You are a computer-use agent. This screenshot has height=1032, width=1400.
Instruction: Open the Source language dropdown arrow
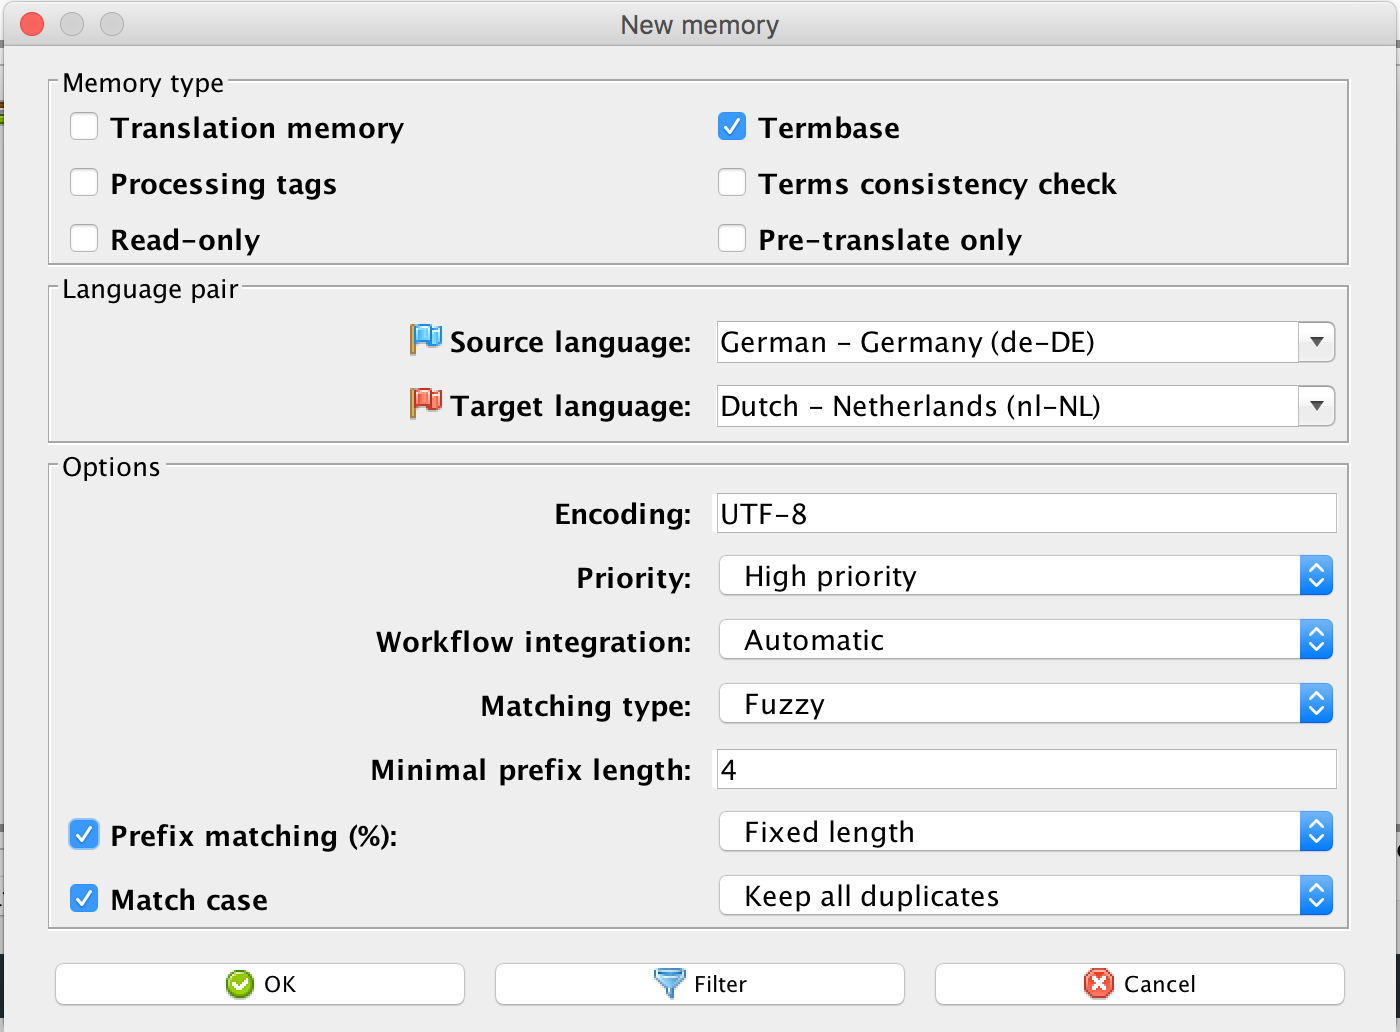tap(1316, 342)
